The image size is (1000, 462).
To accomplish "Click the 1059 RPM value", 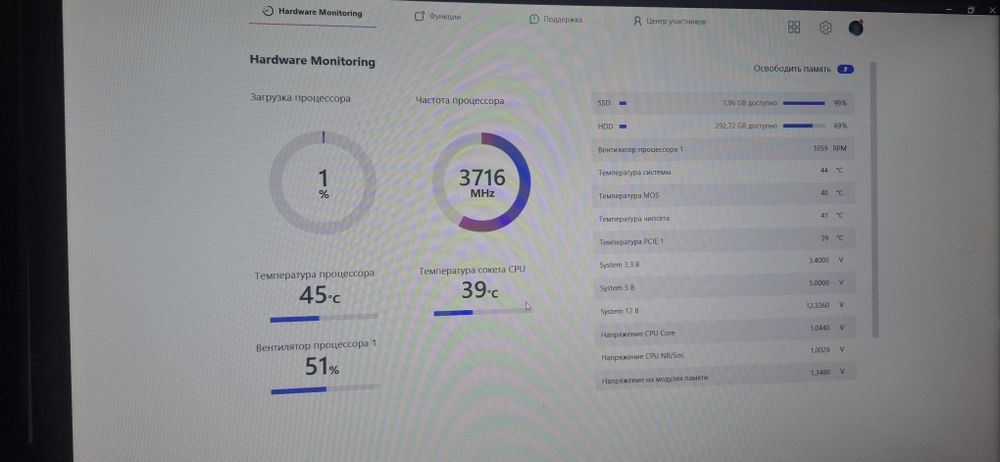I will 831,149.
